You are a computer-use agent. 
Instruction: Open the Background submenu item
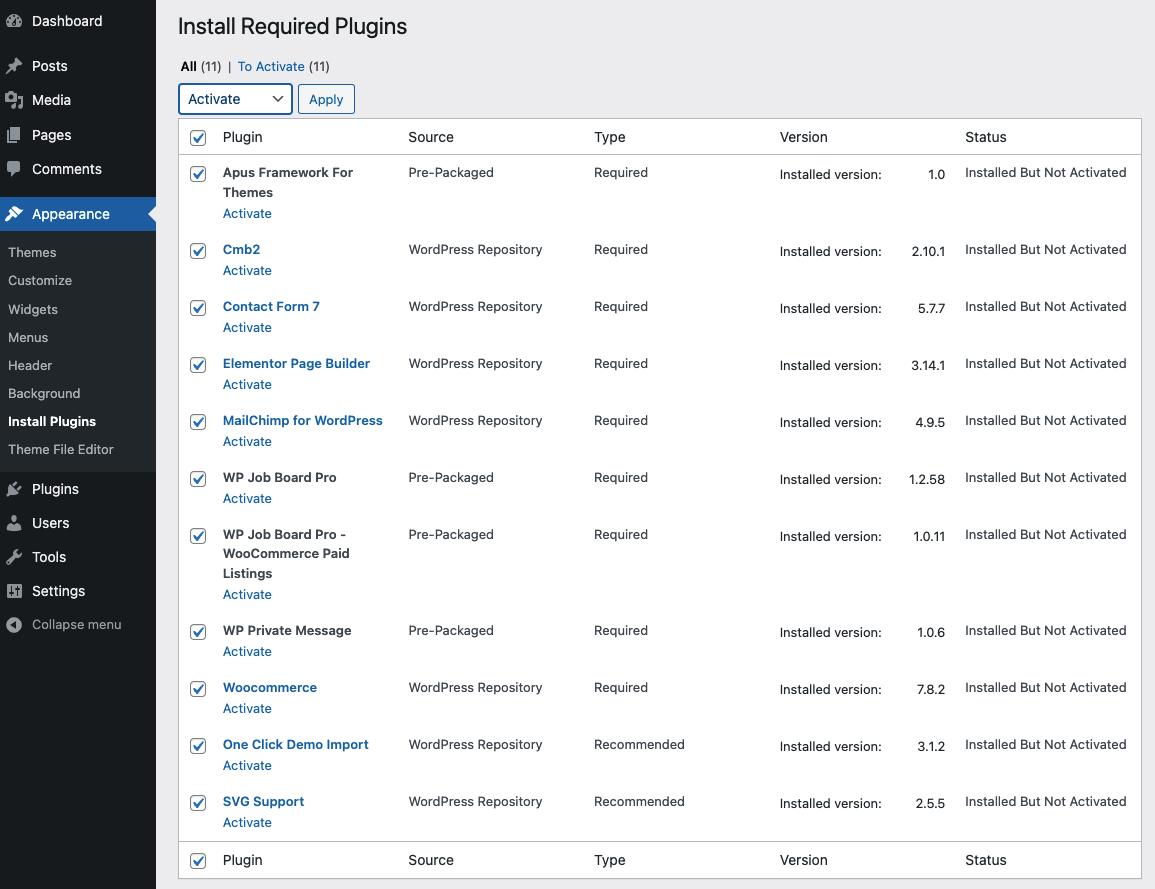[44, 393]
